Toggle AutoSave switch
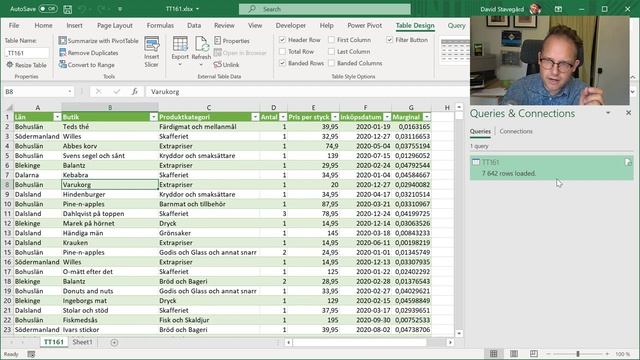Image resolution: width=640 pixels, height=360 pixels. pyautogui.click(x=48, y=9)
